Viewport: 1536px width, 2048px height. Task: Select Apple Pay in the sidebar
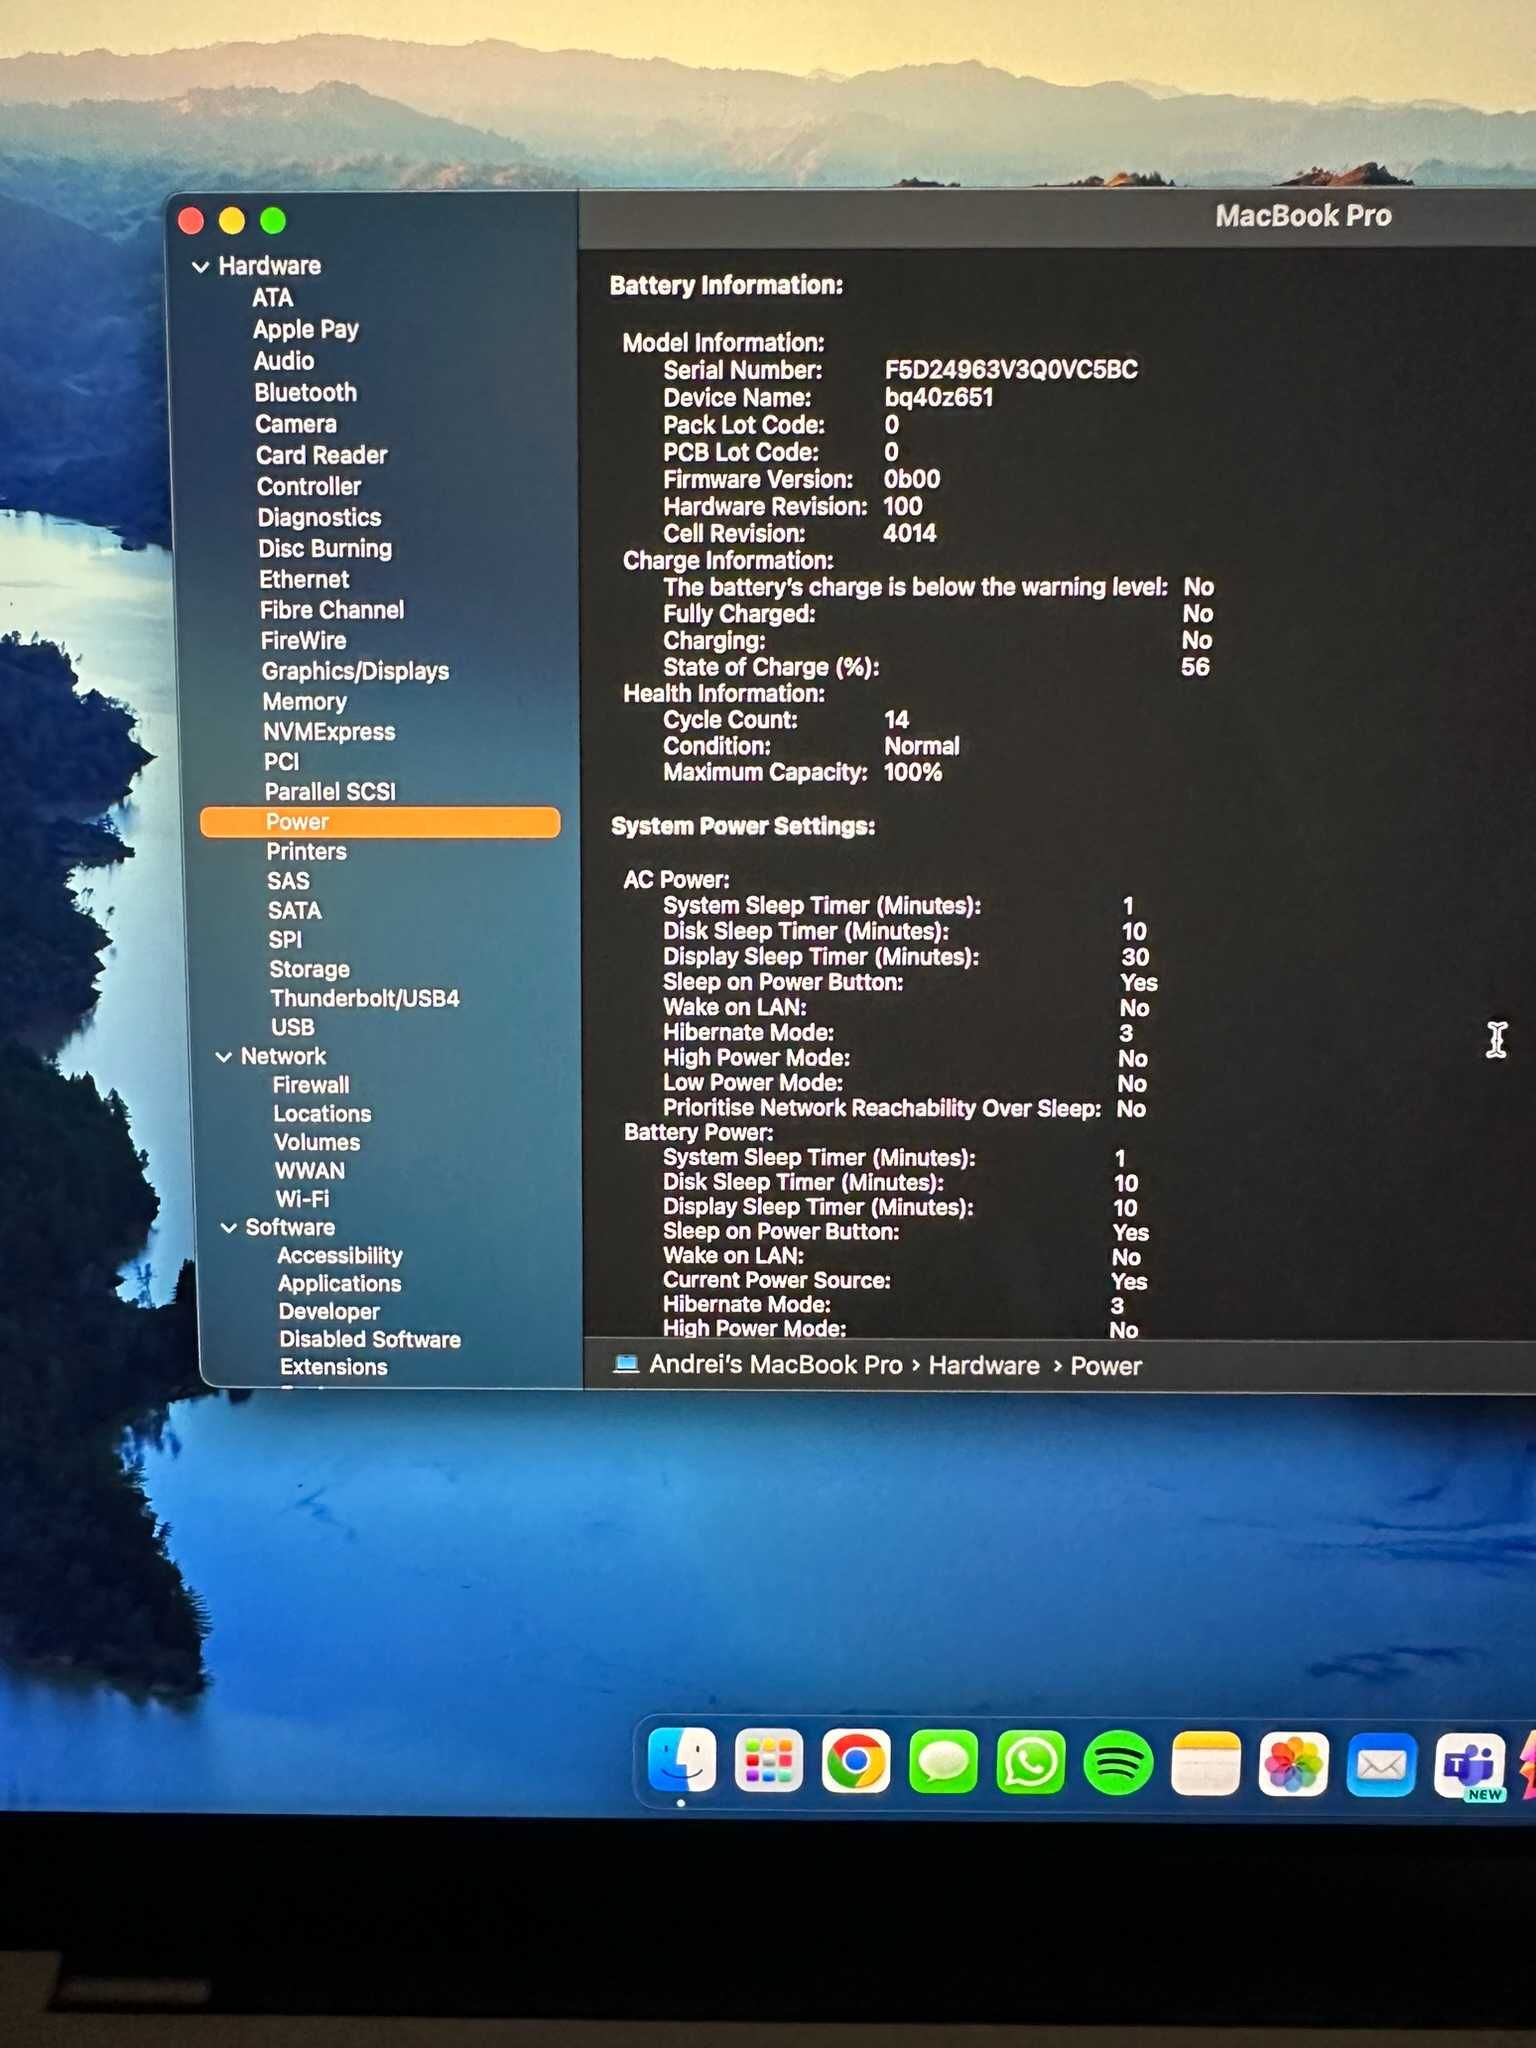click(305, 329)
